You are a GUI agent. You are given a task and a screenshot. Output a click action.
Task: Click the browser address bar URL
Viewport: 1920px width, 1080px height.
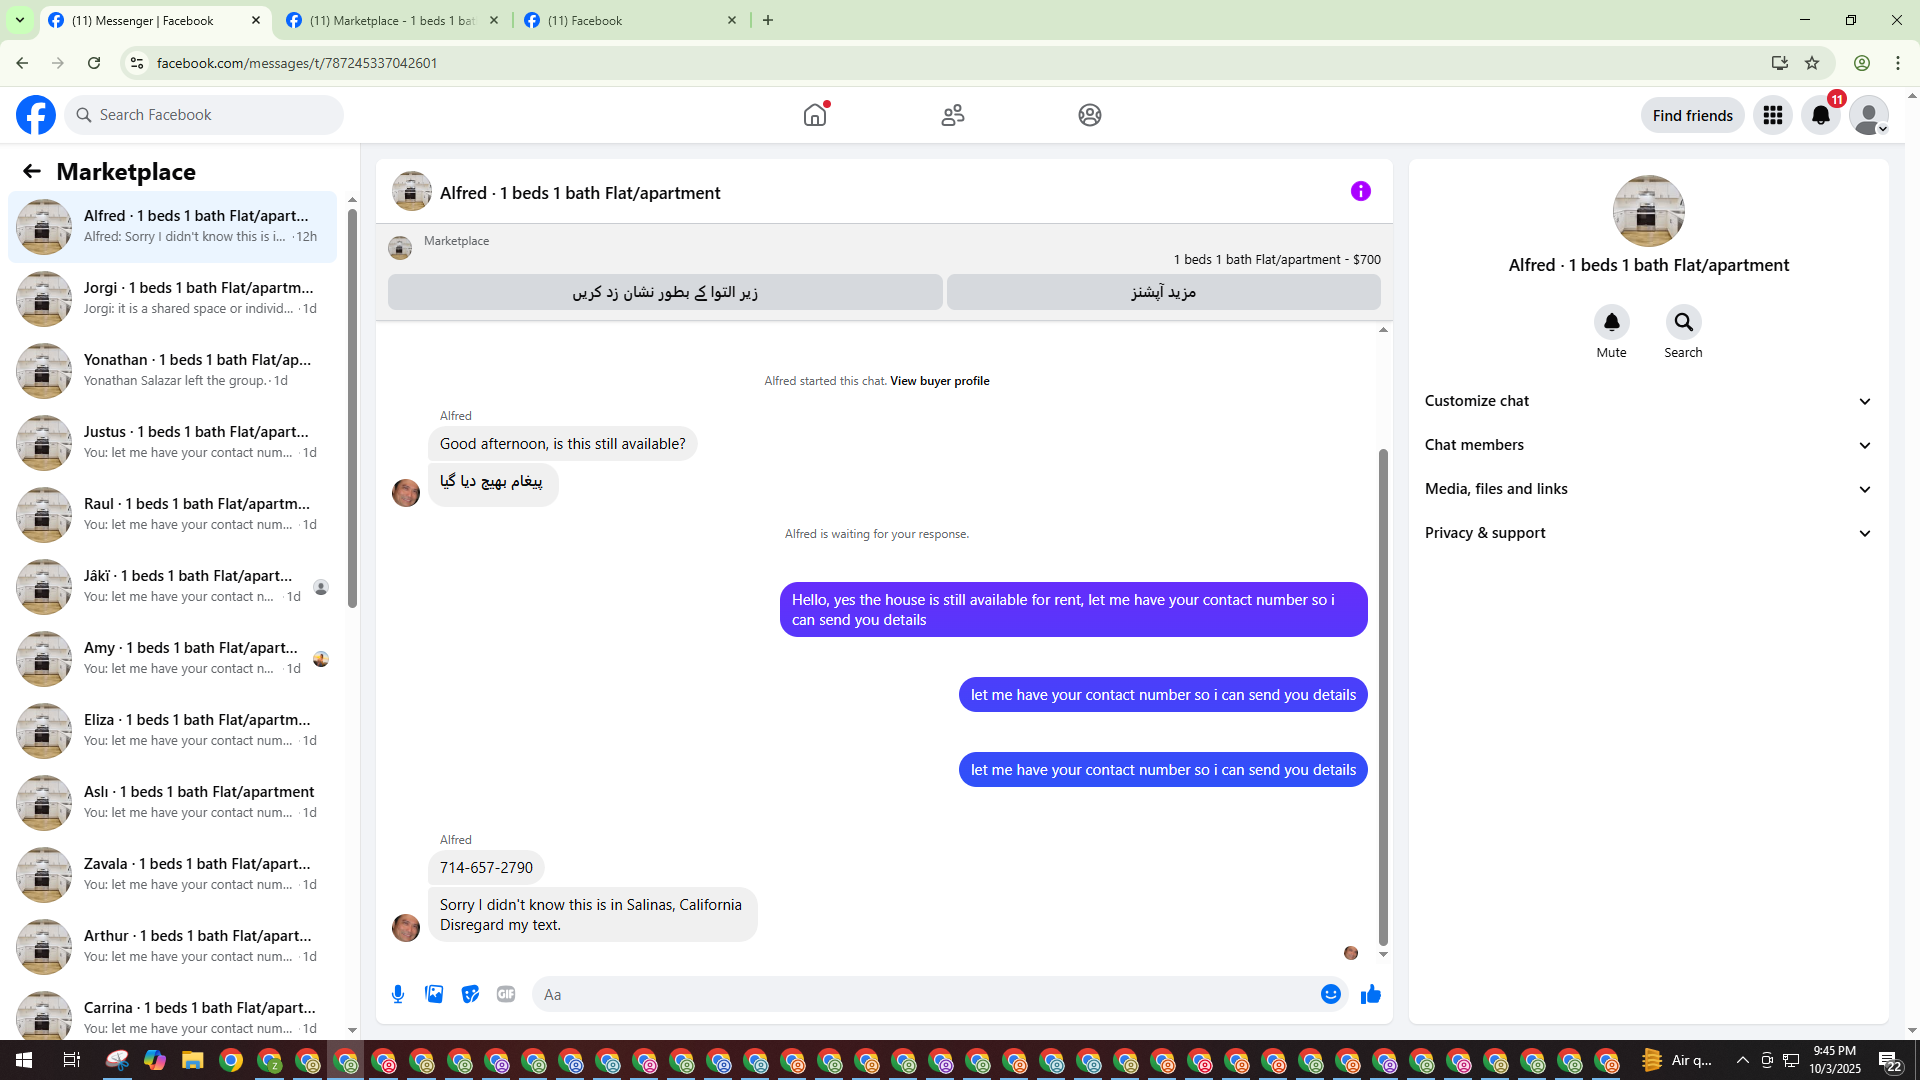click(297, 63)
